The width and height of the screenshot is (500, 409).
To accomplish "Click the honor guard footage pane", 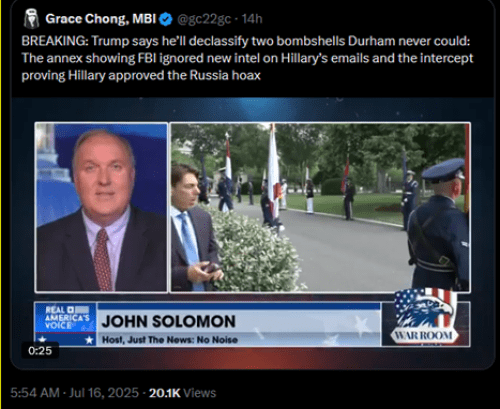I will 320,207.
